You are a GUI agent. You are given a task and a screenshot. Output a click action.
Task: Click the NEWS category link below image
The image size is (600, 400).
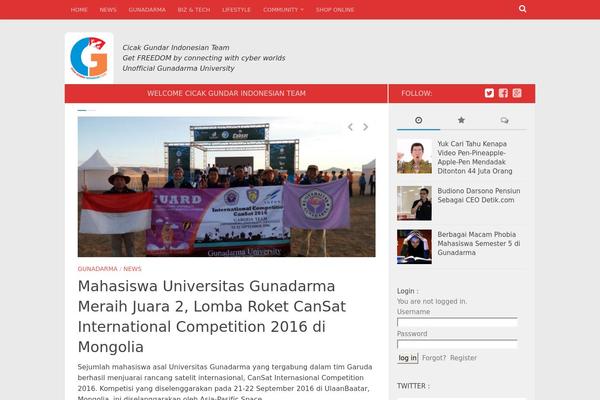pos(132,269)
